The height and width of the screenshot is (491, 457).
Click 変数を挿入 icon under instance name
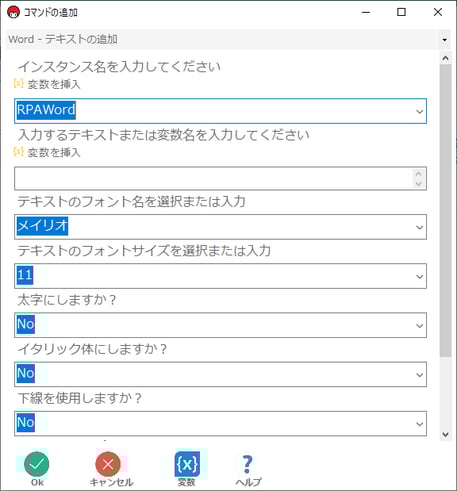19,84
